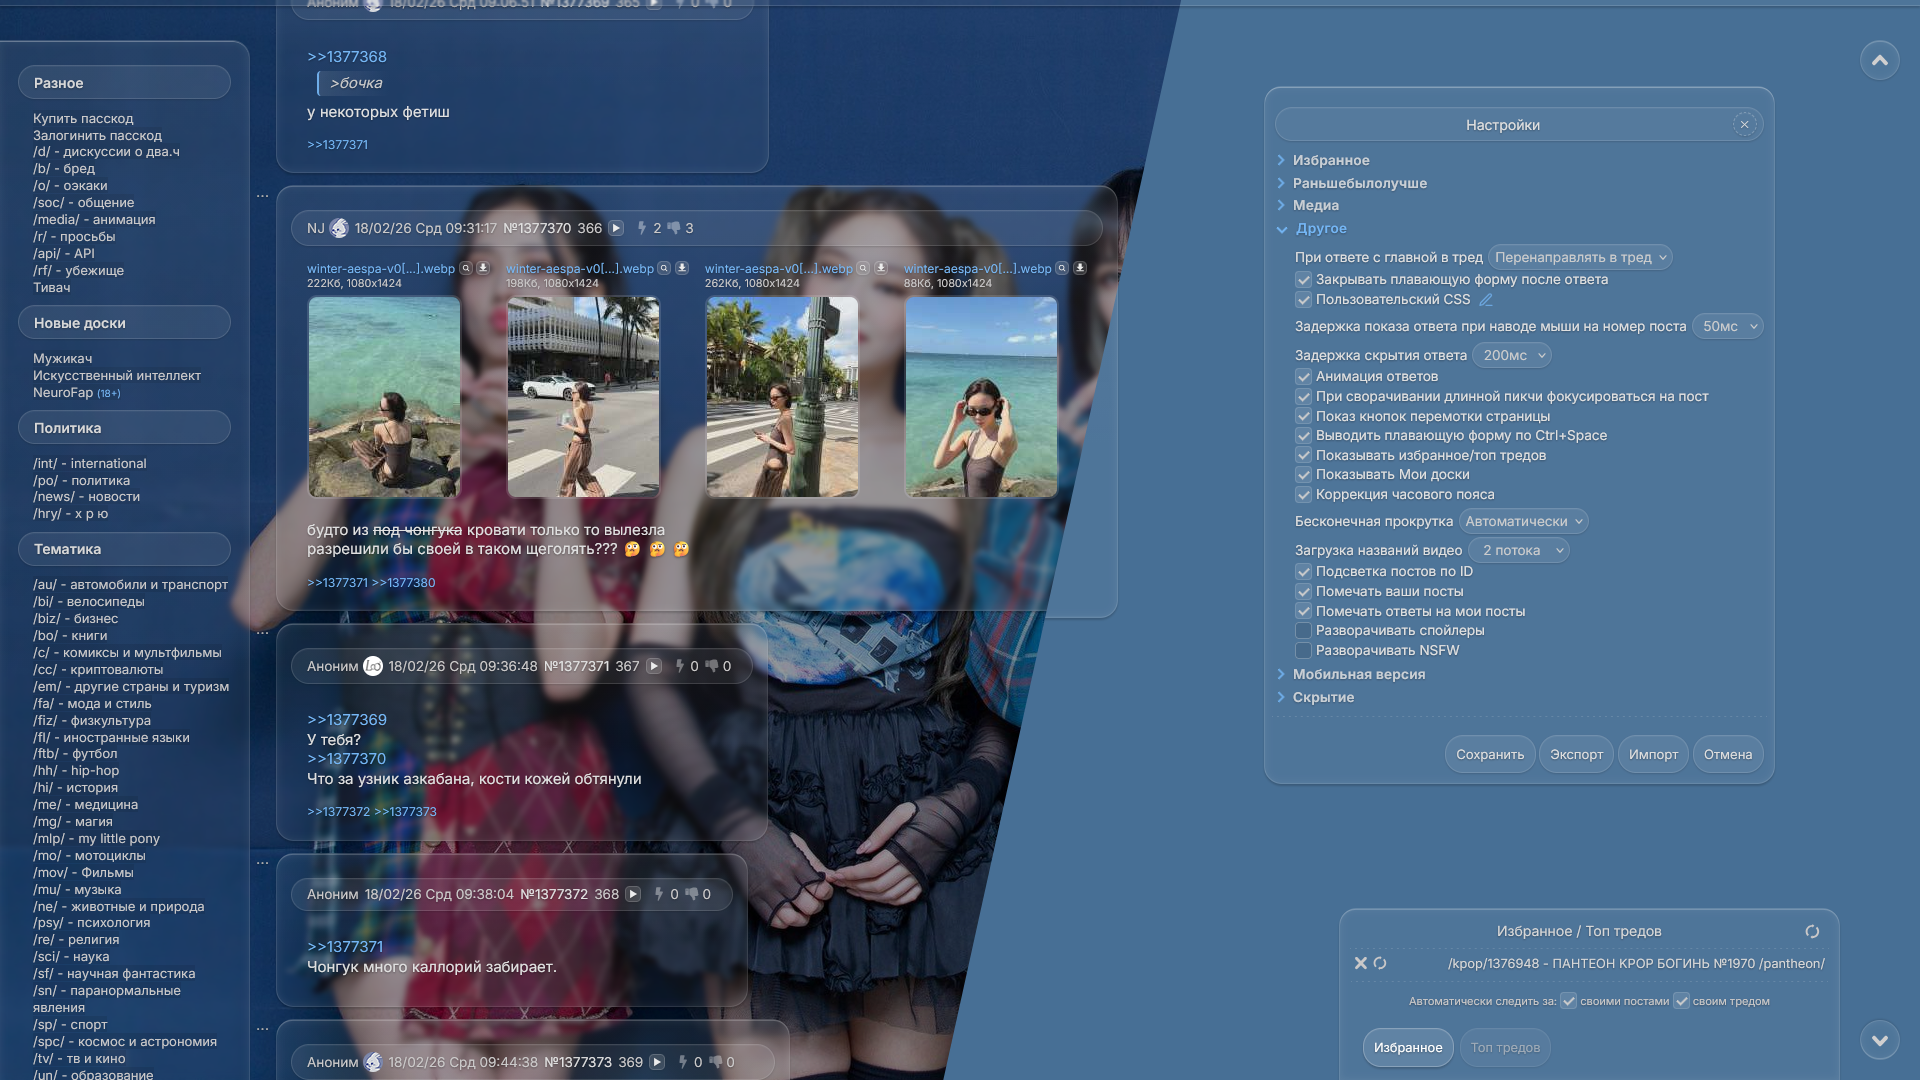
Task: Click dislike thumb on post №1377370
Action: click(x=674, y=228)
